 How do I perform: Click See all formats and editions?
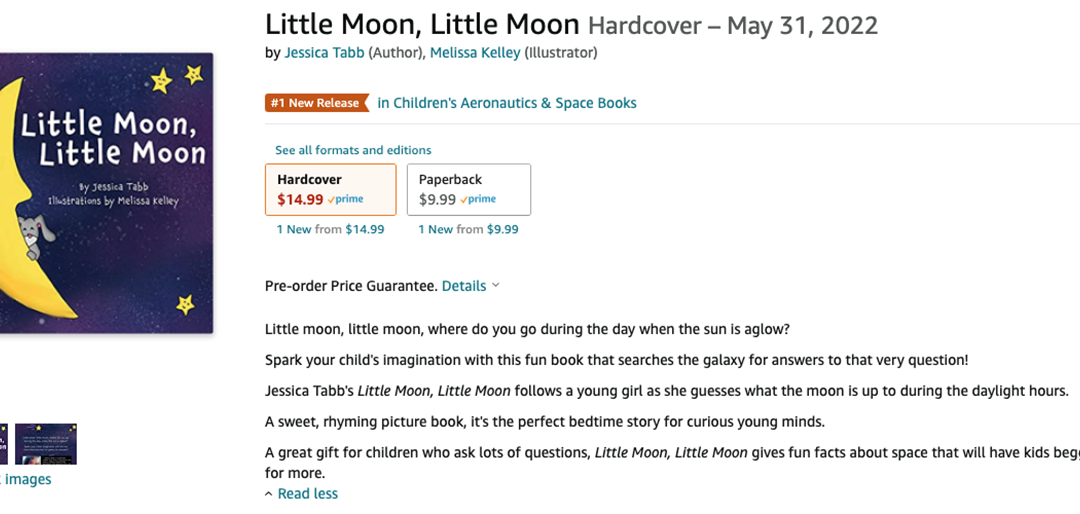353,150
